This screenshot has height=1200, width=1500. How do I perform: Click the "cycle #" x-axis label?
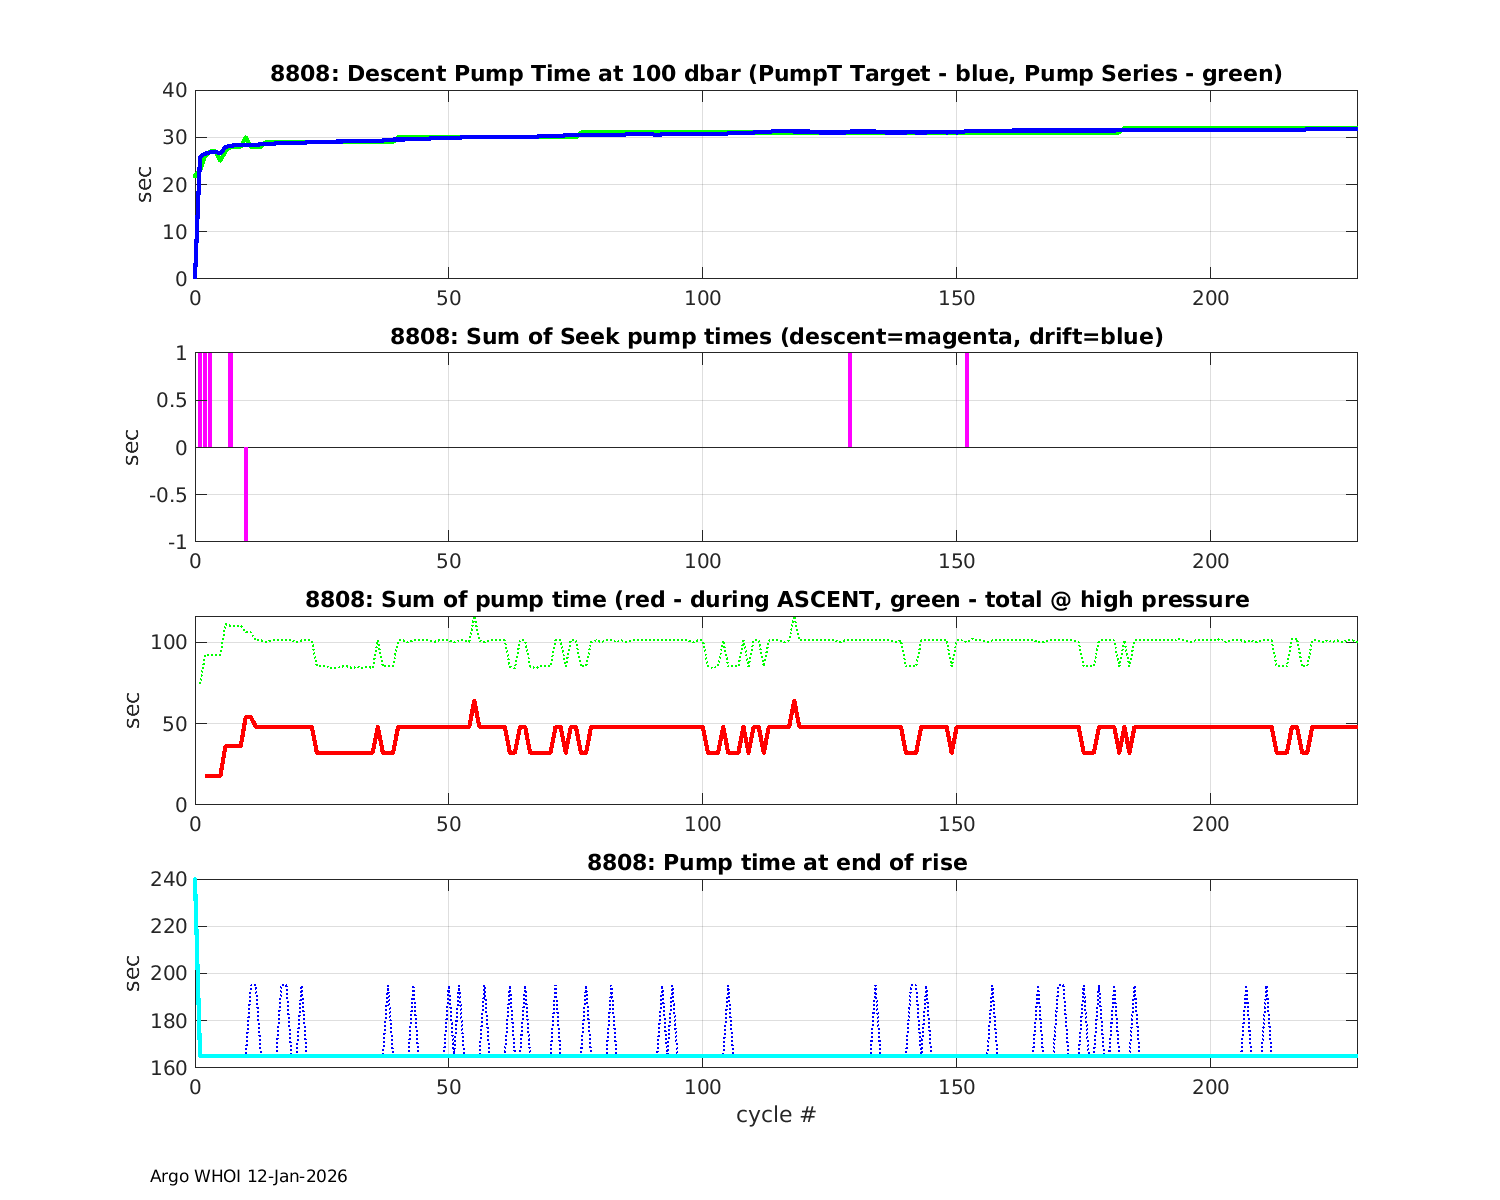tap(776, 1114)
